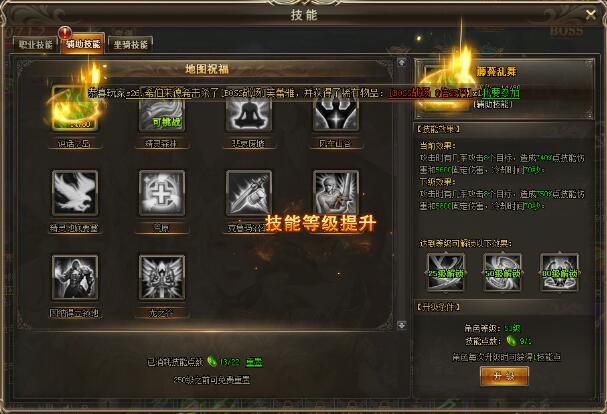View the 80级解锁 unlock effect icon

pos(559,272)
